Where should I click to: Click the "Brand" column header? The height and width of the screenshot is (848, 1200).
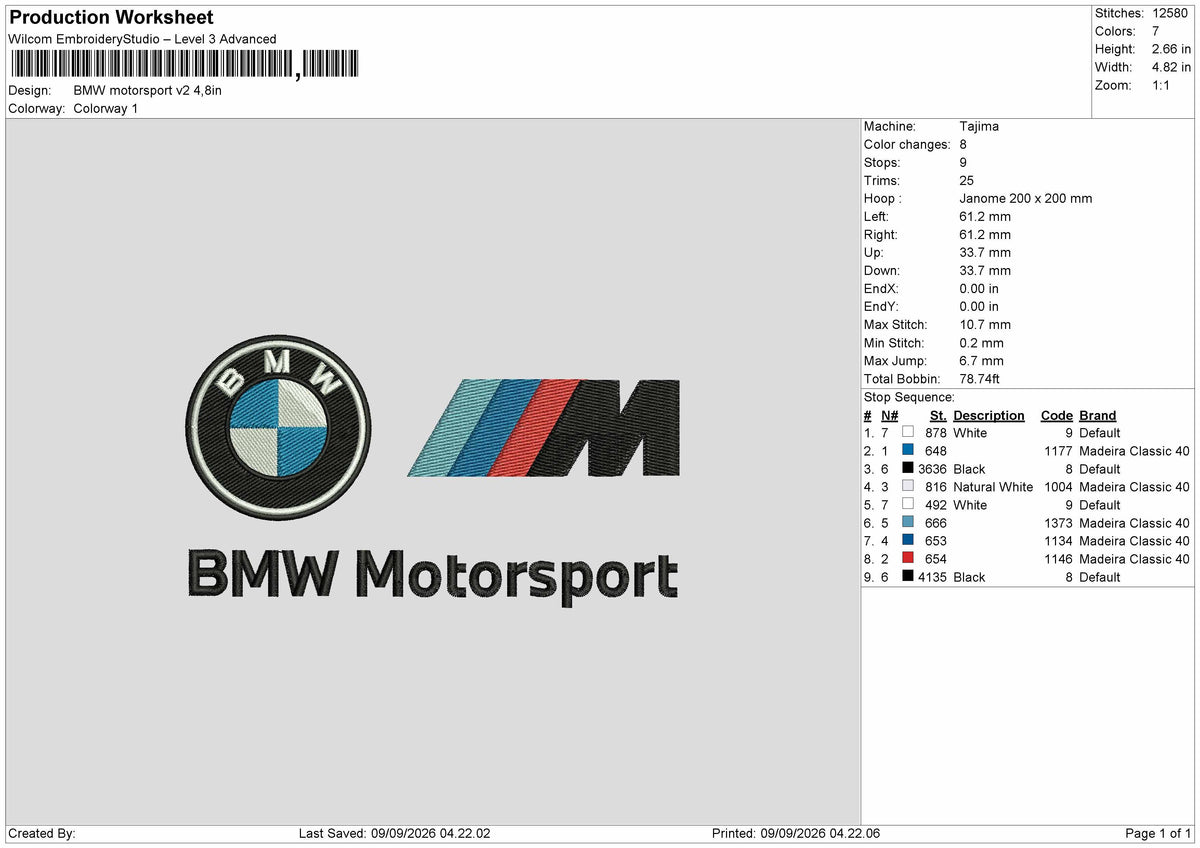pyautogui.click(x=1098, y=416)
